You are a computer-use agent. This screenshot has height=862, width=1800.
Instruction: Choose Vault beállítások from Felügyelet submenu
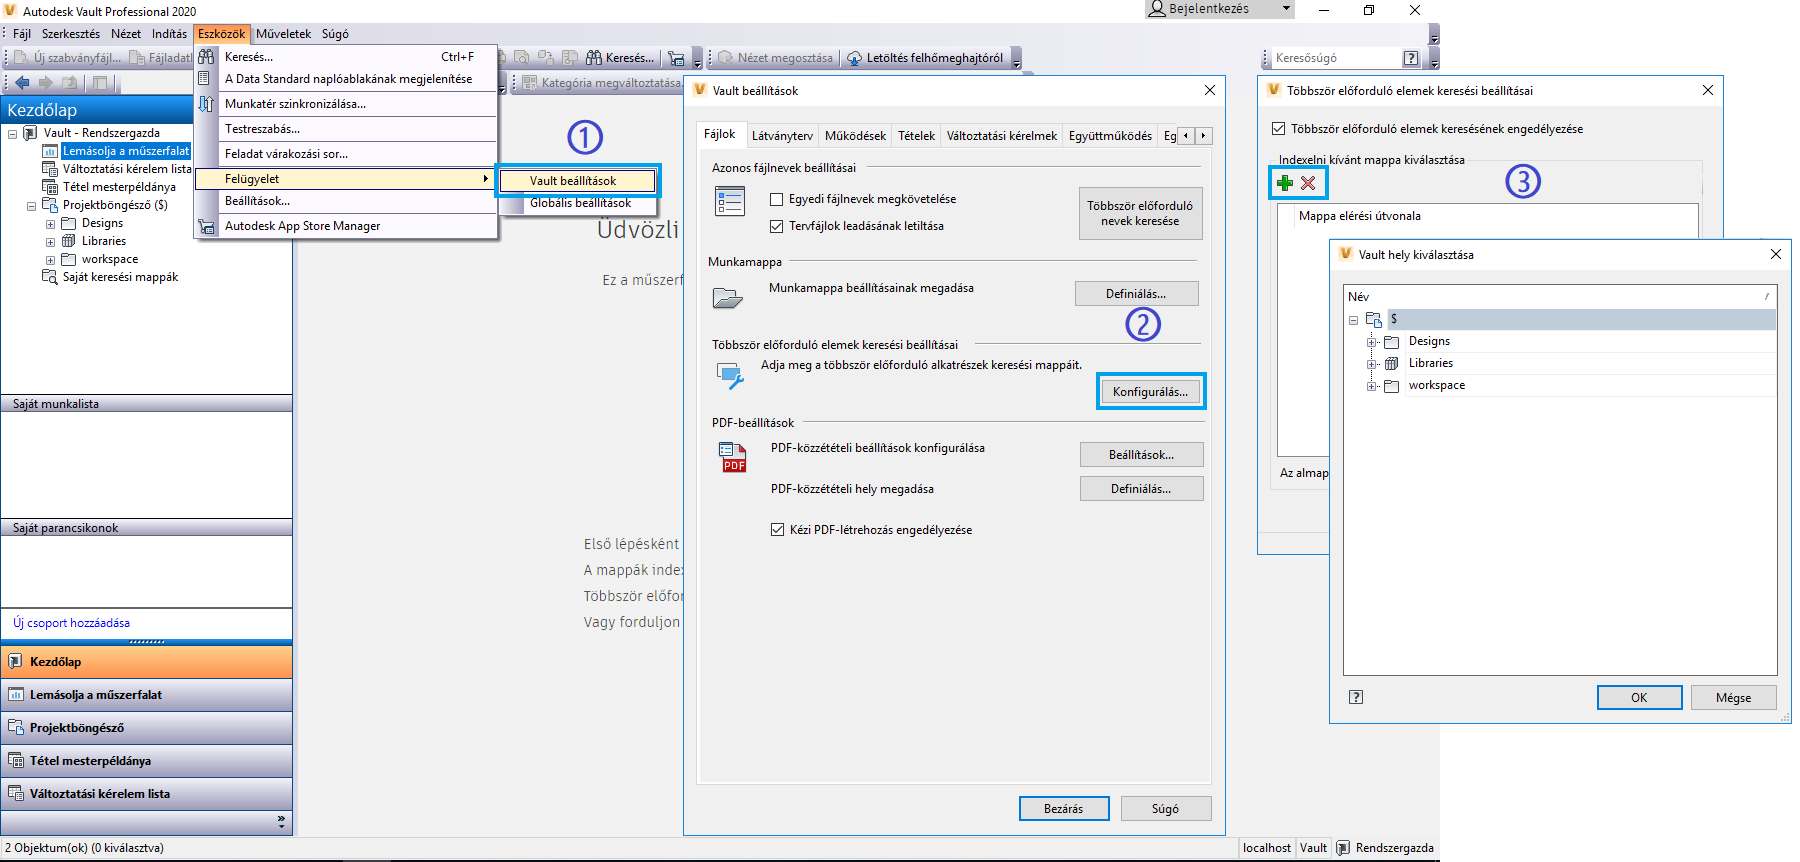577,181
